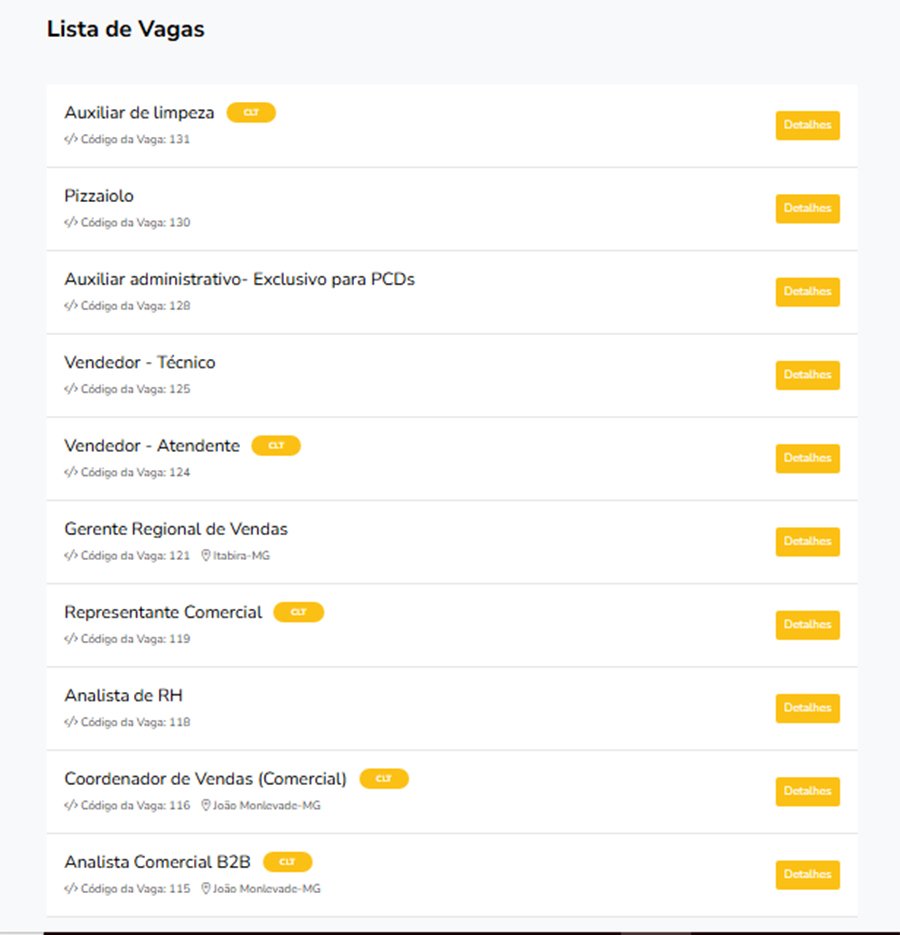This screenshot has height=935, width=900.
Task: Show Detalhes for Gerente Regional de Vendas
Action: pyautogui.click(x=807, y=542)
